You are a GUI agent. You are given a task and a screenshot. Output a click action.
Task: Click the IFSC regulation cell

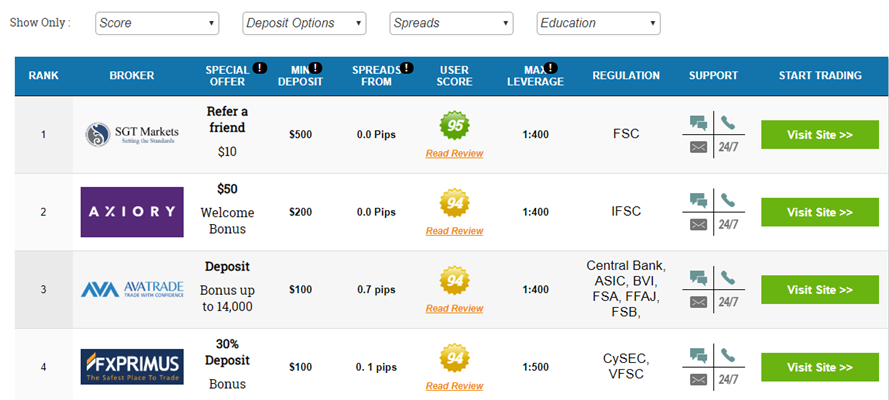point(626,212)
